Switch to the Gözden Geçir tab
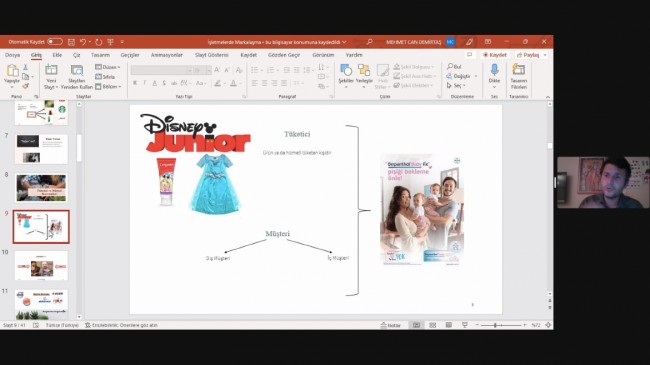650x365 pixels. [x=284, y=55]
